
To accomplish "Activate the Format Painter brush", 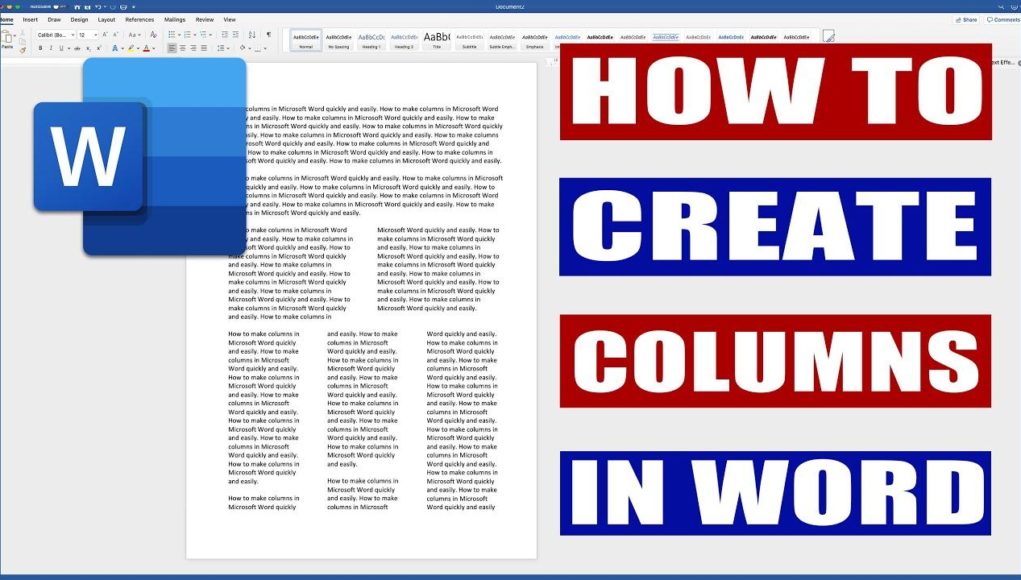I will tap(23, 49).
